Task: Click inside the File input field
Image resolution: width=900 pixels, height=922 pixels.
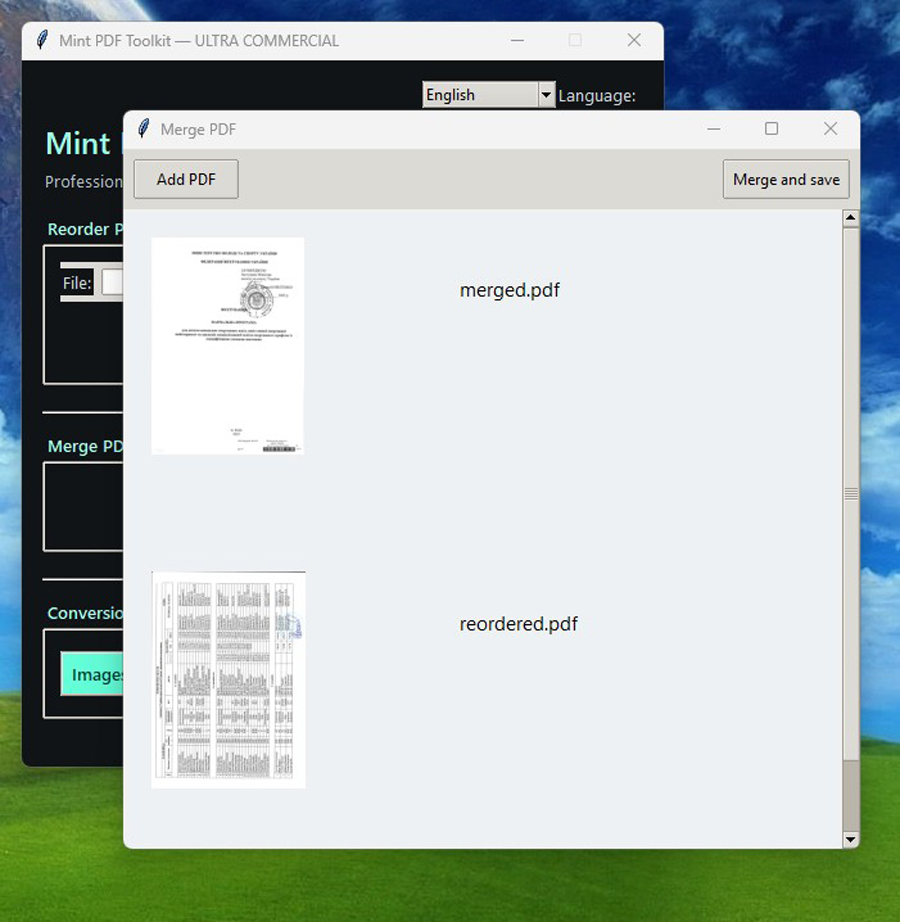Action: click(115, 283)
